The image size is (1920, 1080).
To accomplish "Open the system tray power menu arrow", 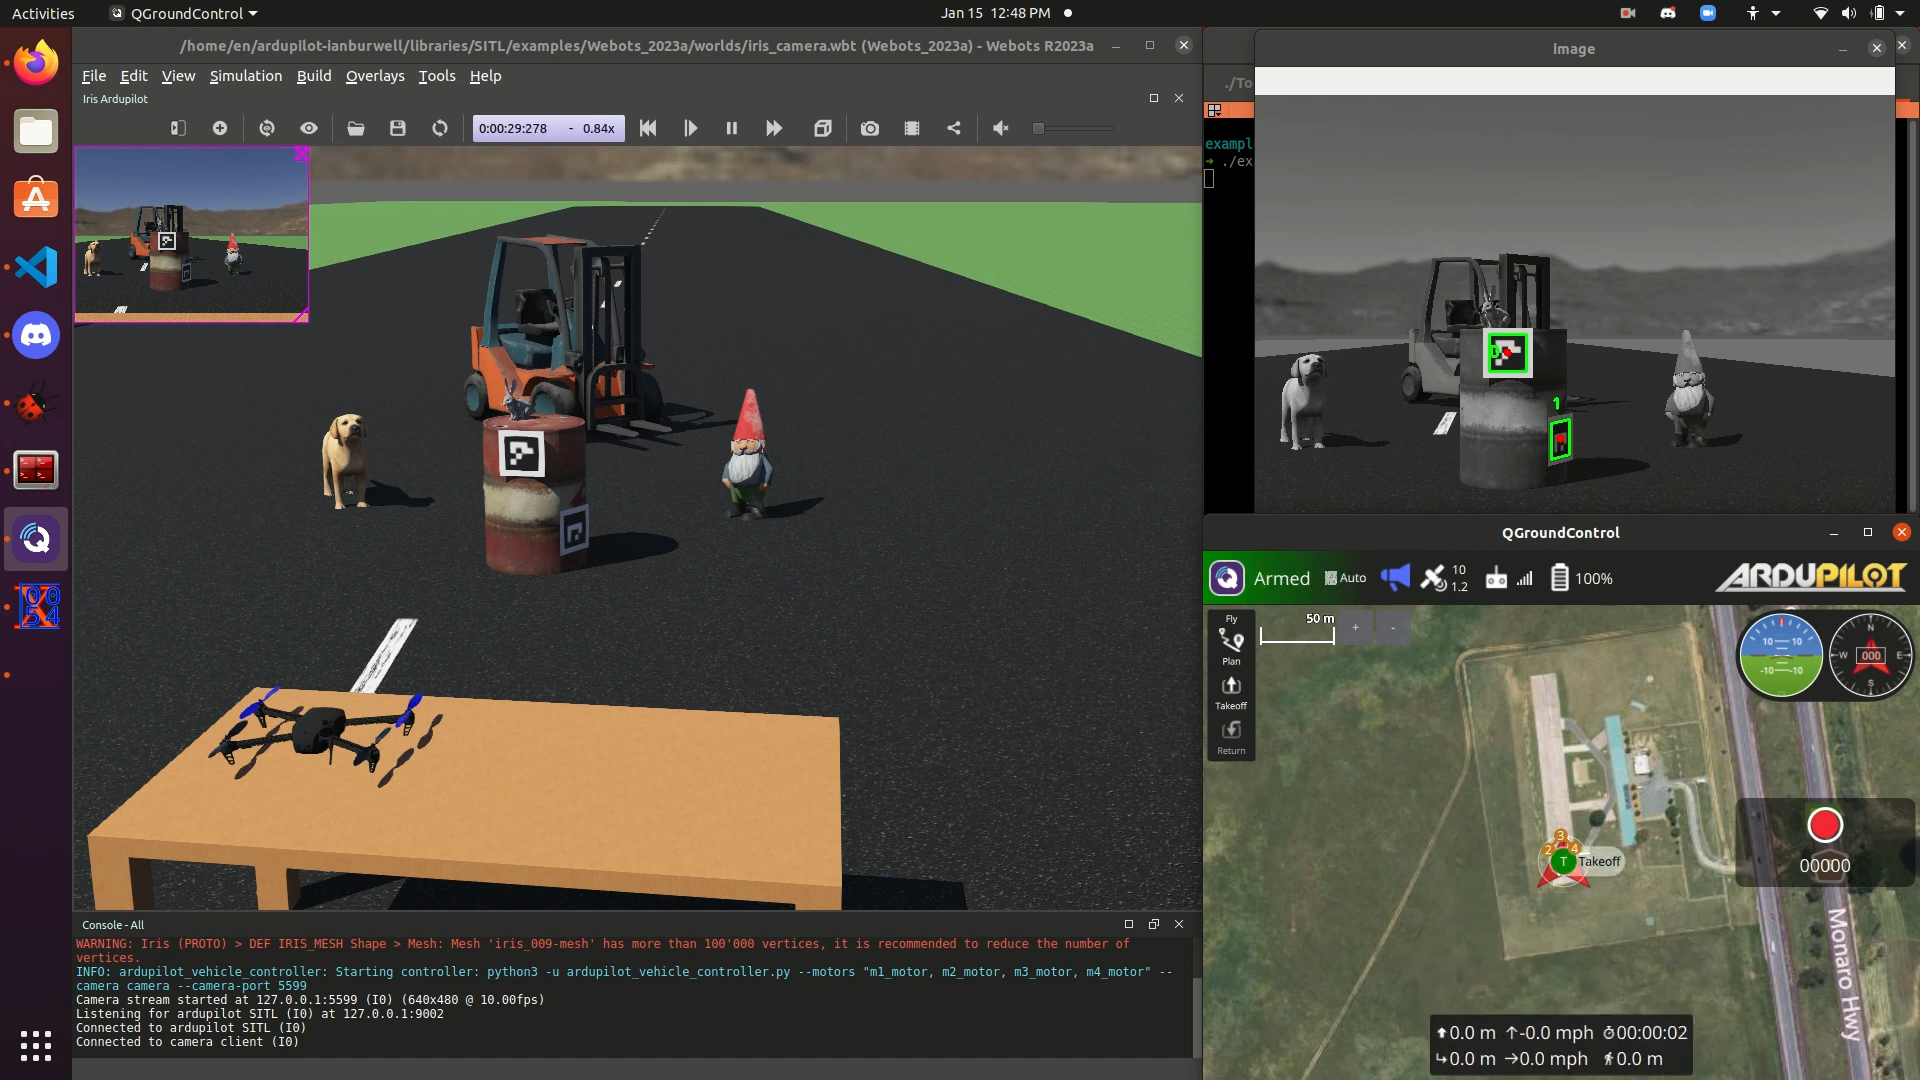I will coord(1900,13).
